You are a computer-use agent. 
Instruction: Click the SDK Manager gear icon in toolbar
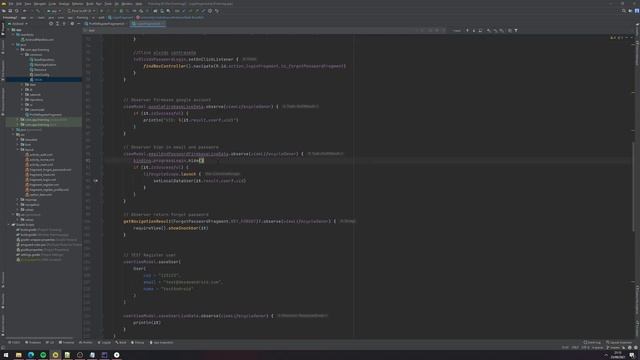[210, 11]
